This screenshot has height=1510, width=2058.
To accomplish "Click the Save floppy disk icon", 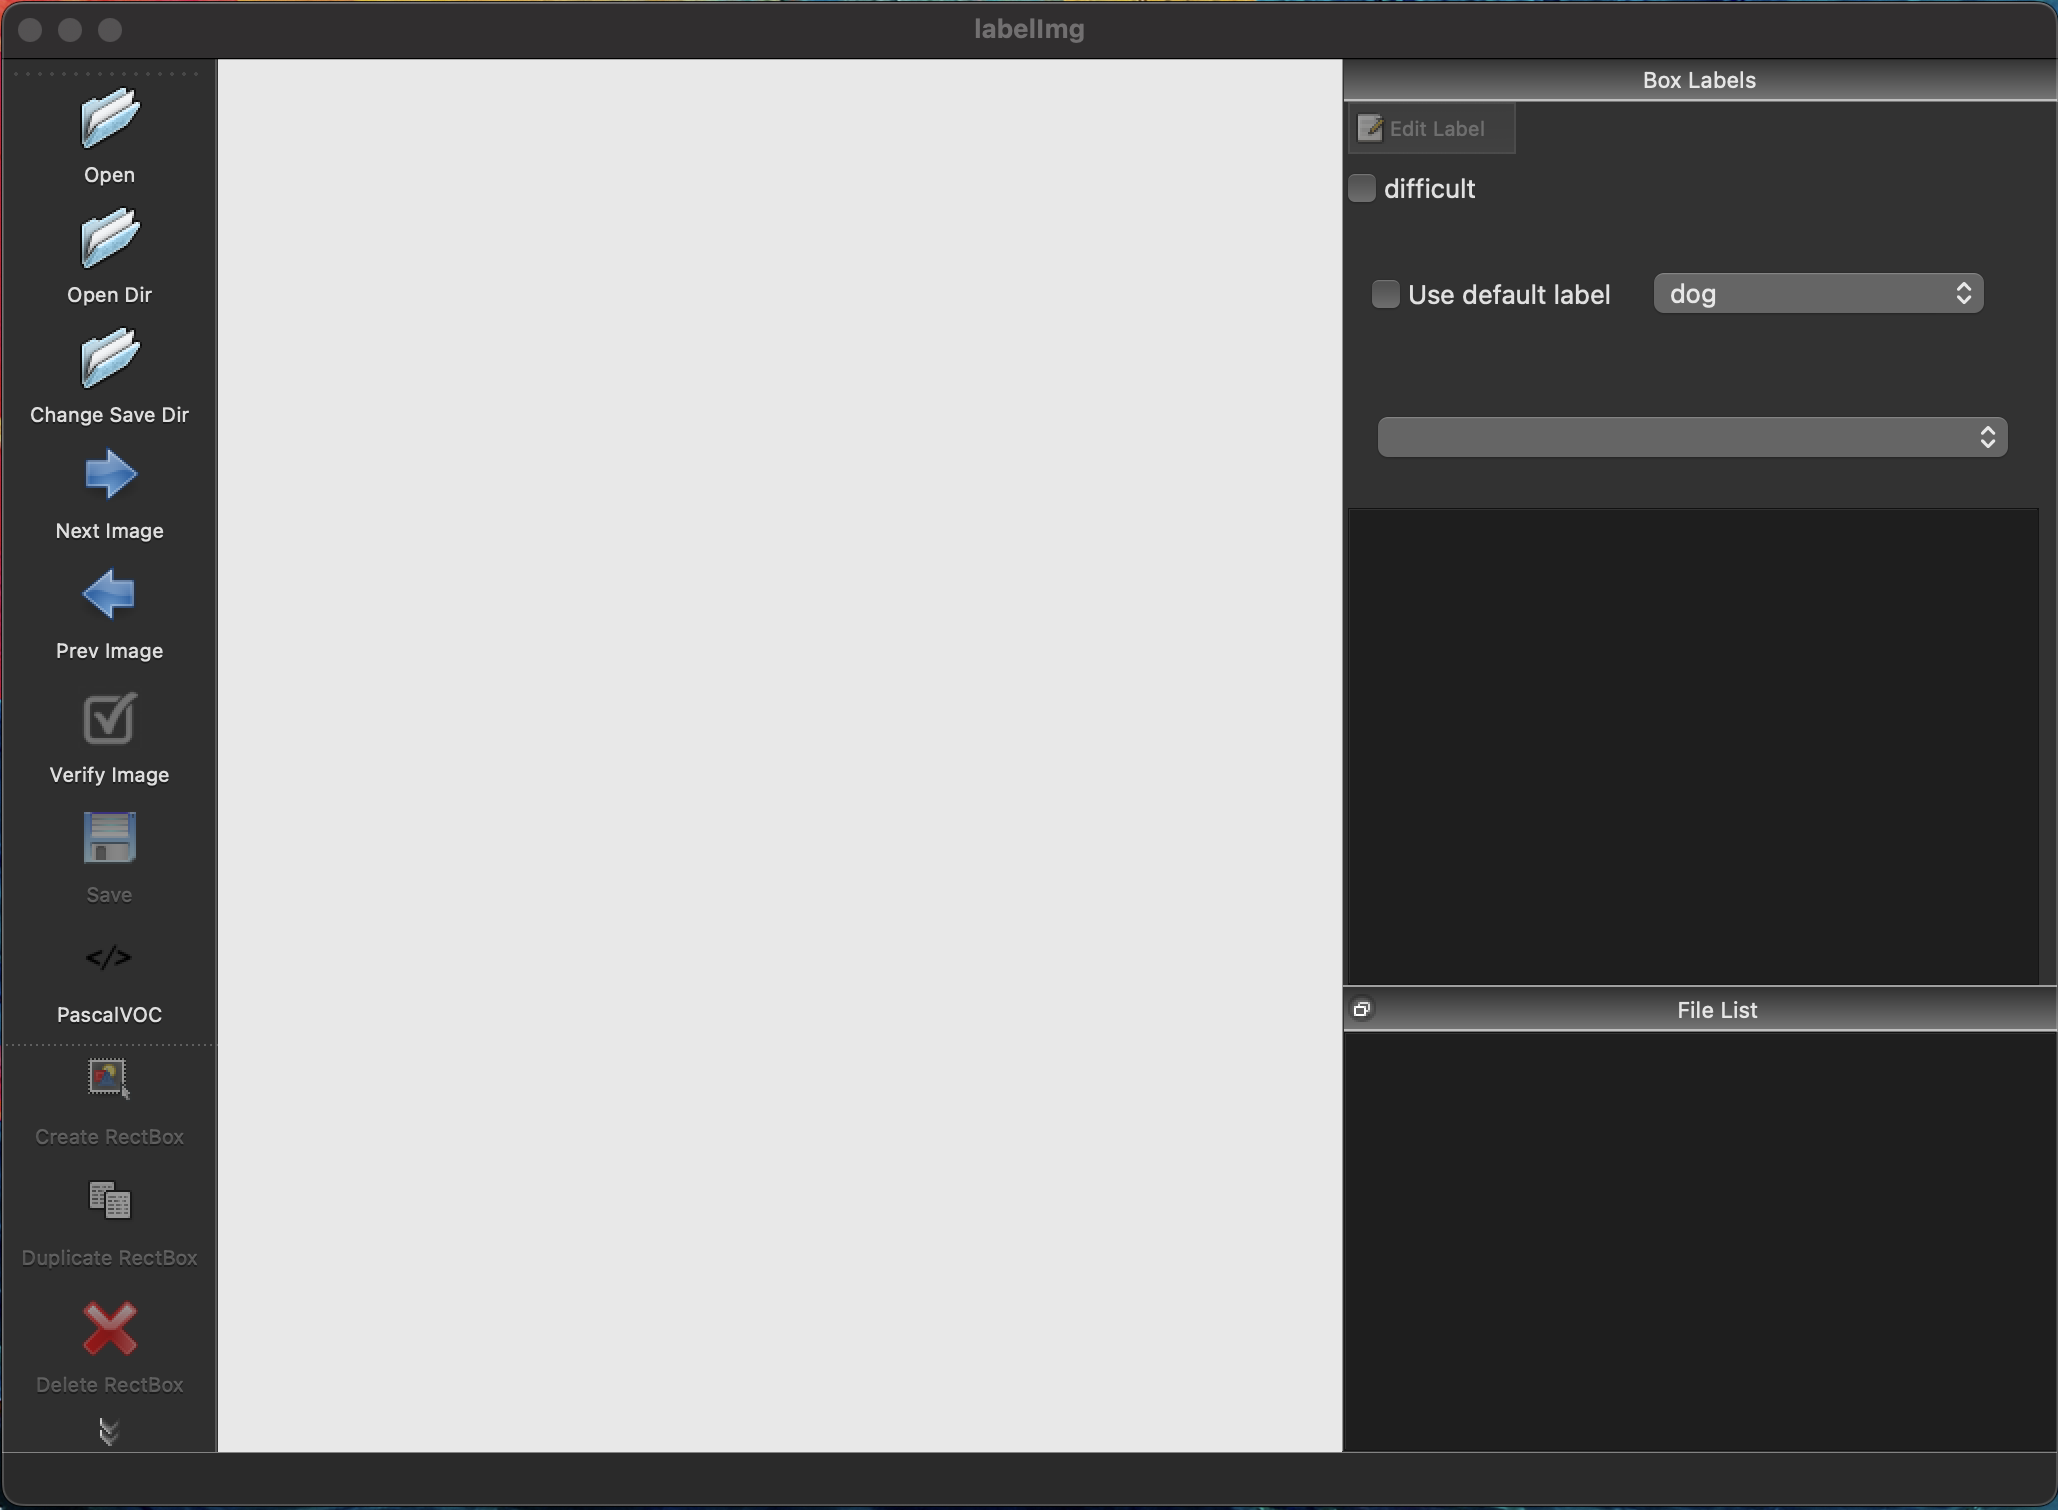I will tap(109, 838).
